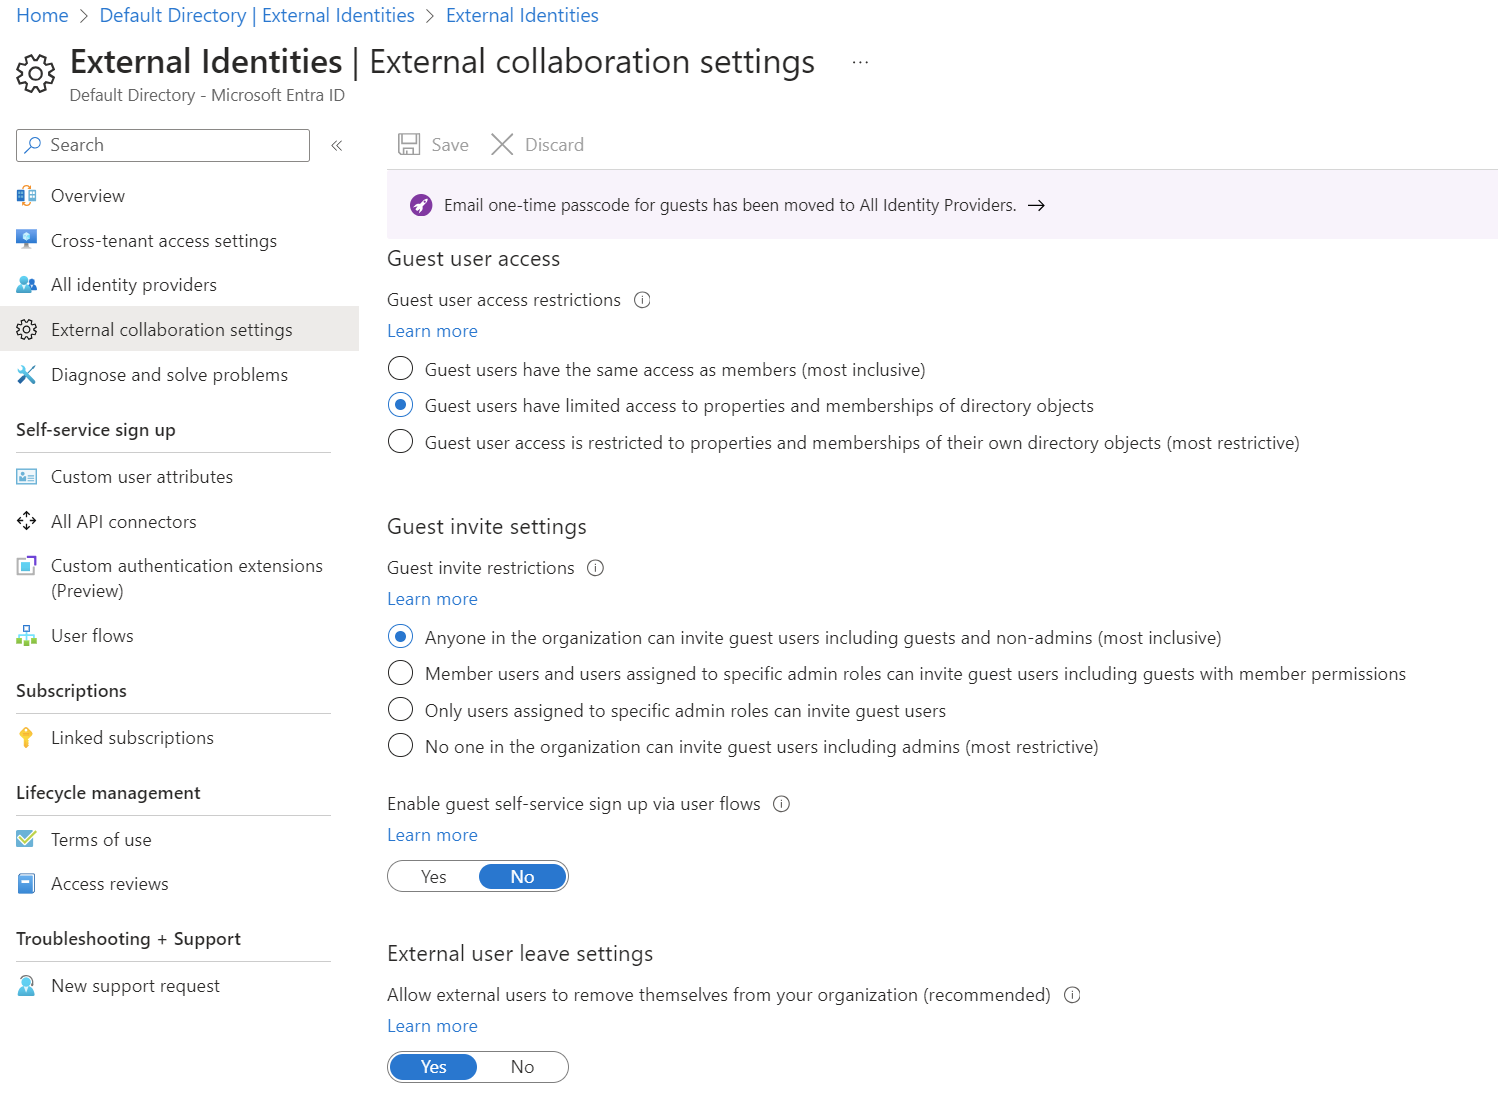Focus the sidebar Search input field
Screen dimensions: 1498x1100
pyautogui.click(x=163, y=145)
